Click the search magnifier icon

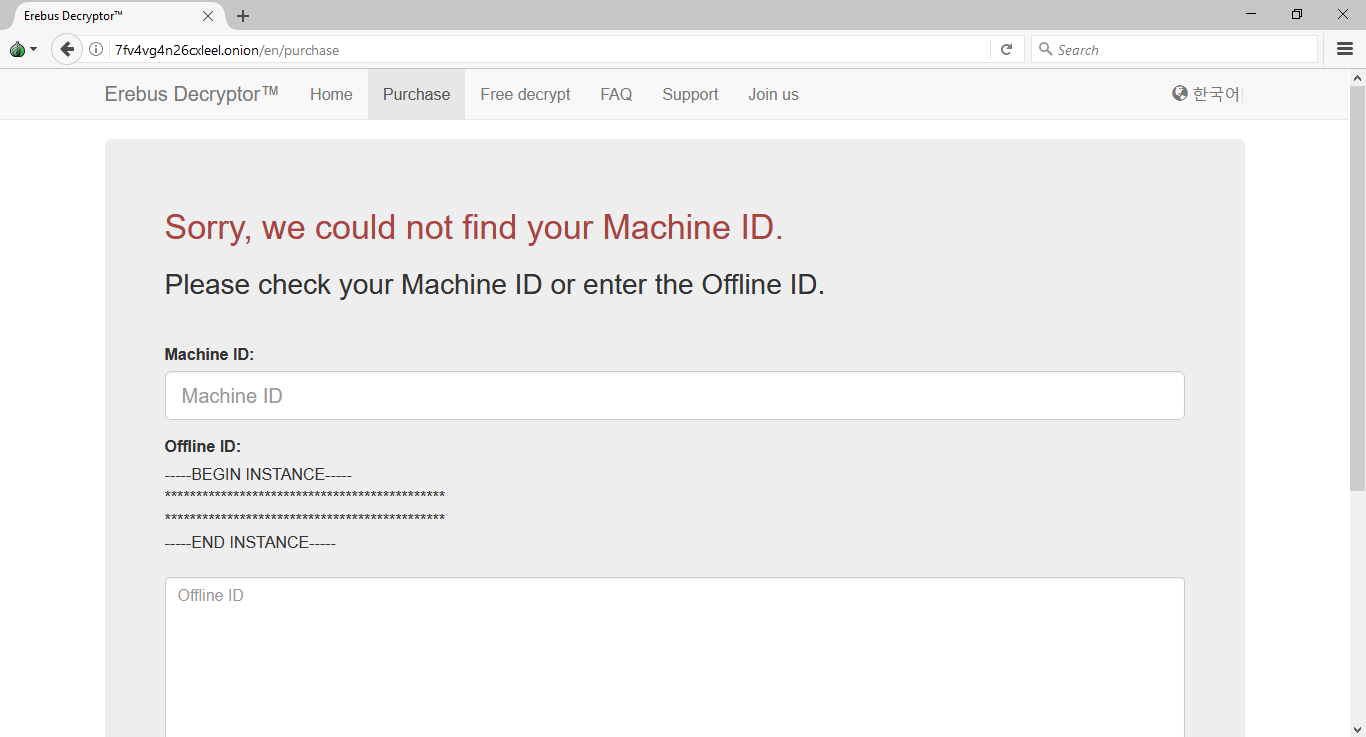[1046, 49]
